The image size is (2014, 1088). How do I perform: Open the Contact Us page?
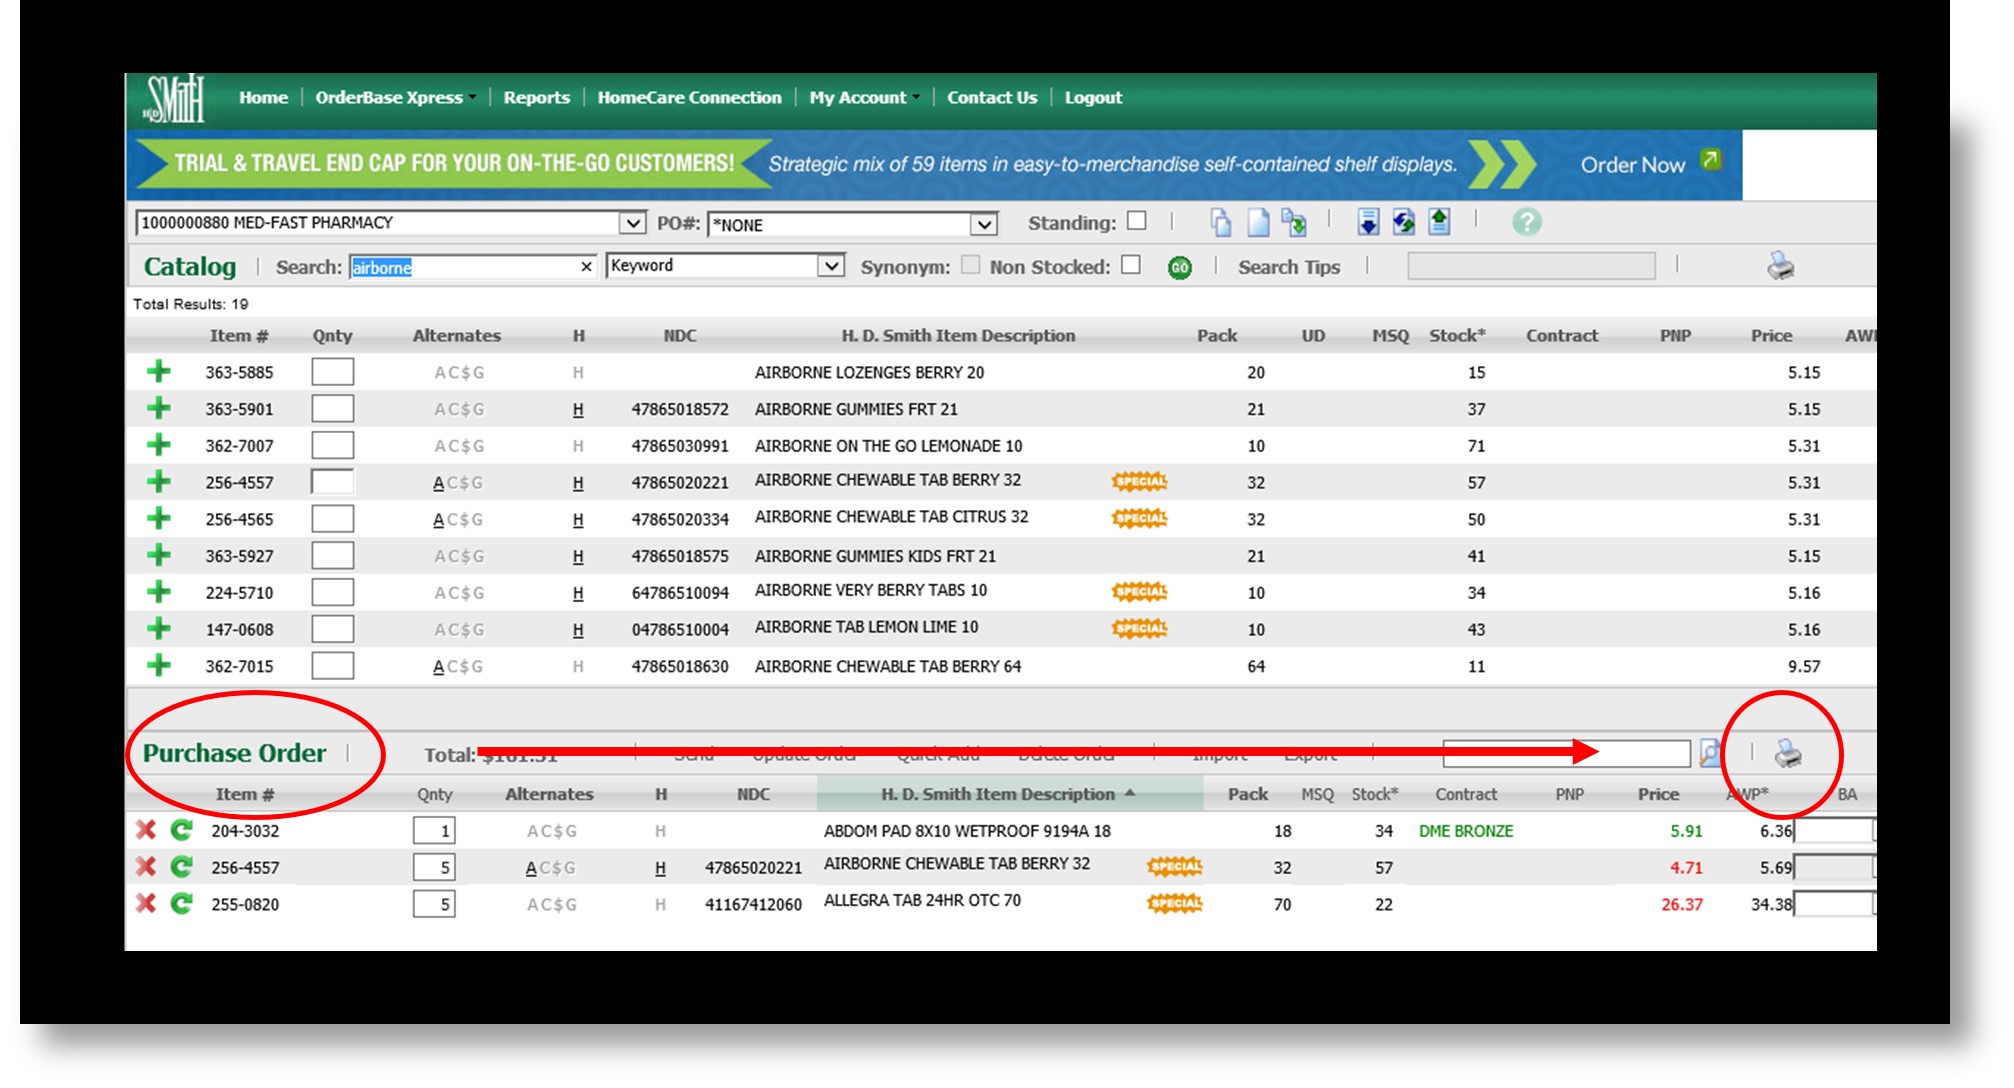[992, 97]
